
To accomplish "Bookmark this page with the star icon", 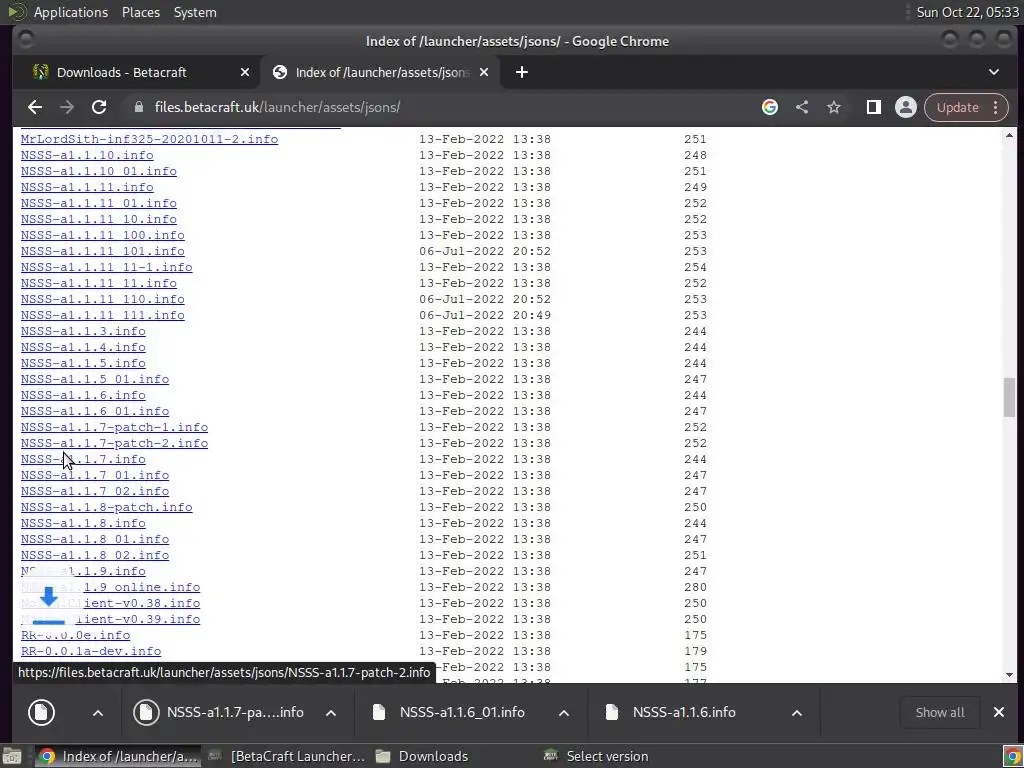I will point(834,107).
